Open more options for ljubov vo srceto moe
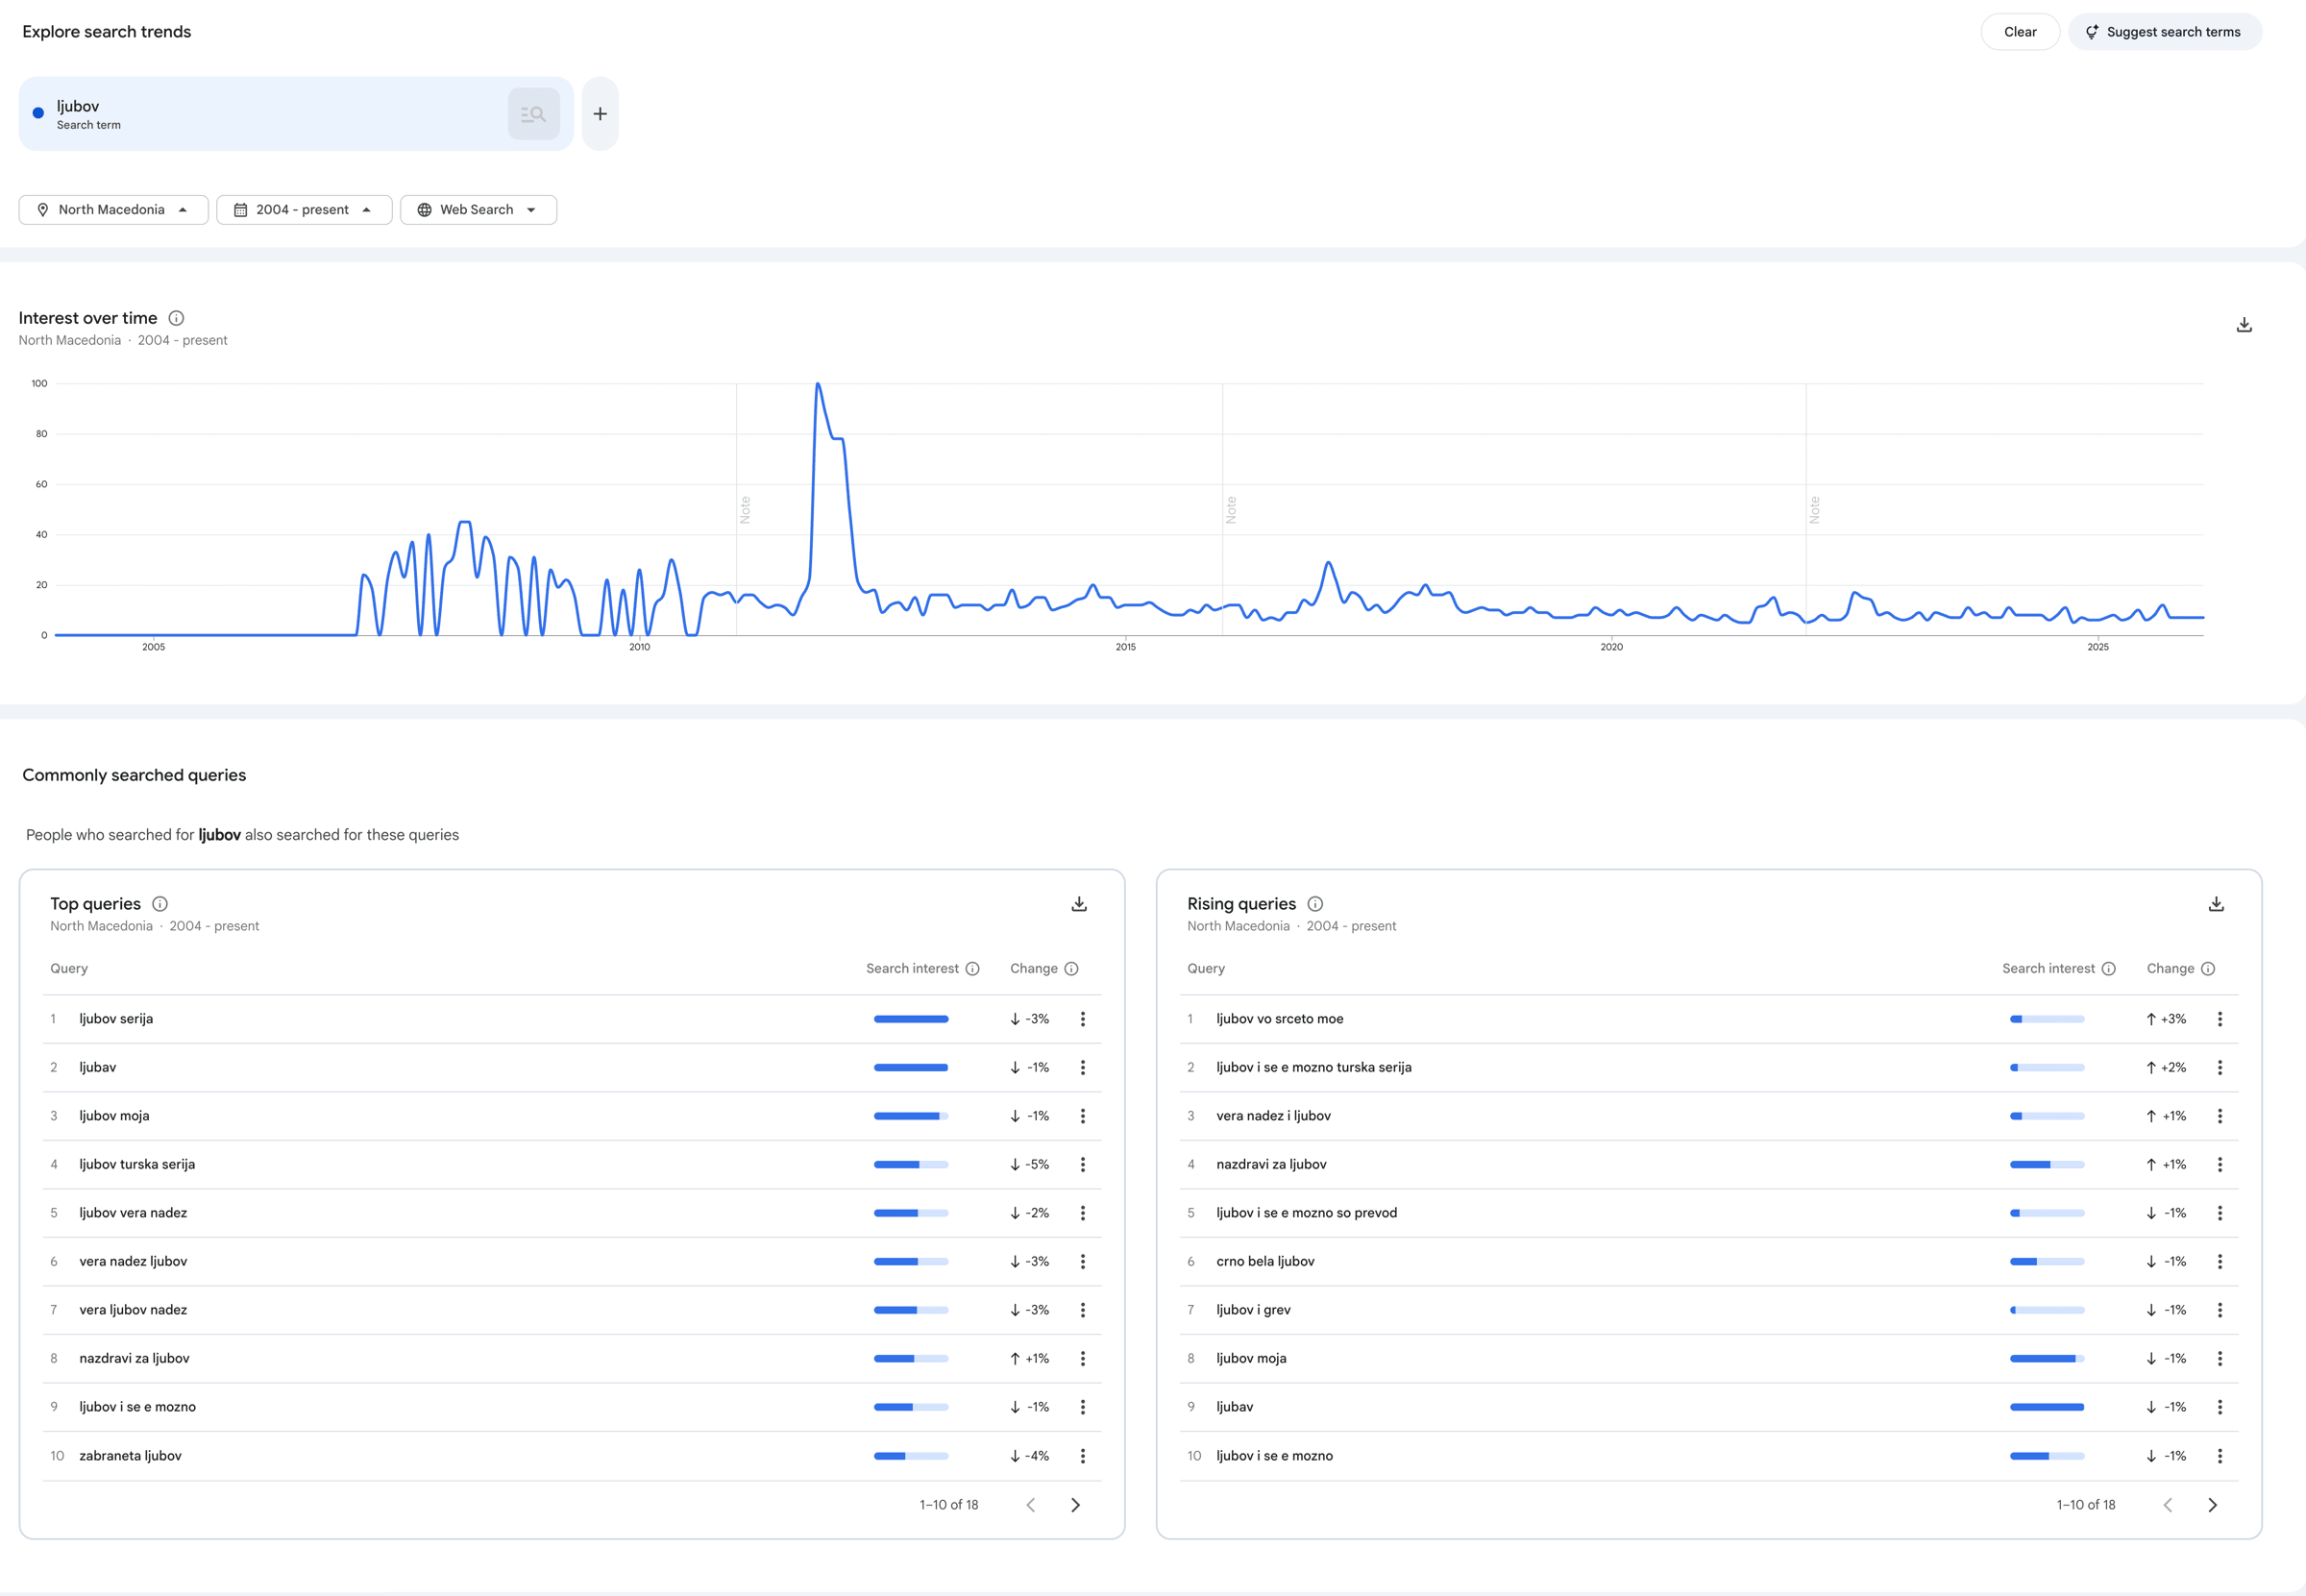 (2219, 1019)
